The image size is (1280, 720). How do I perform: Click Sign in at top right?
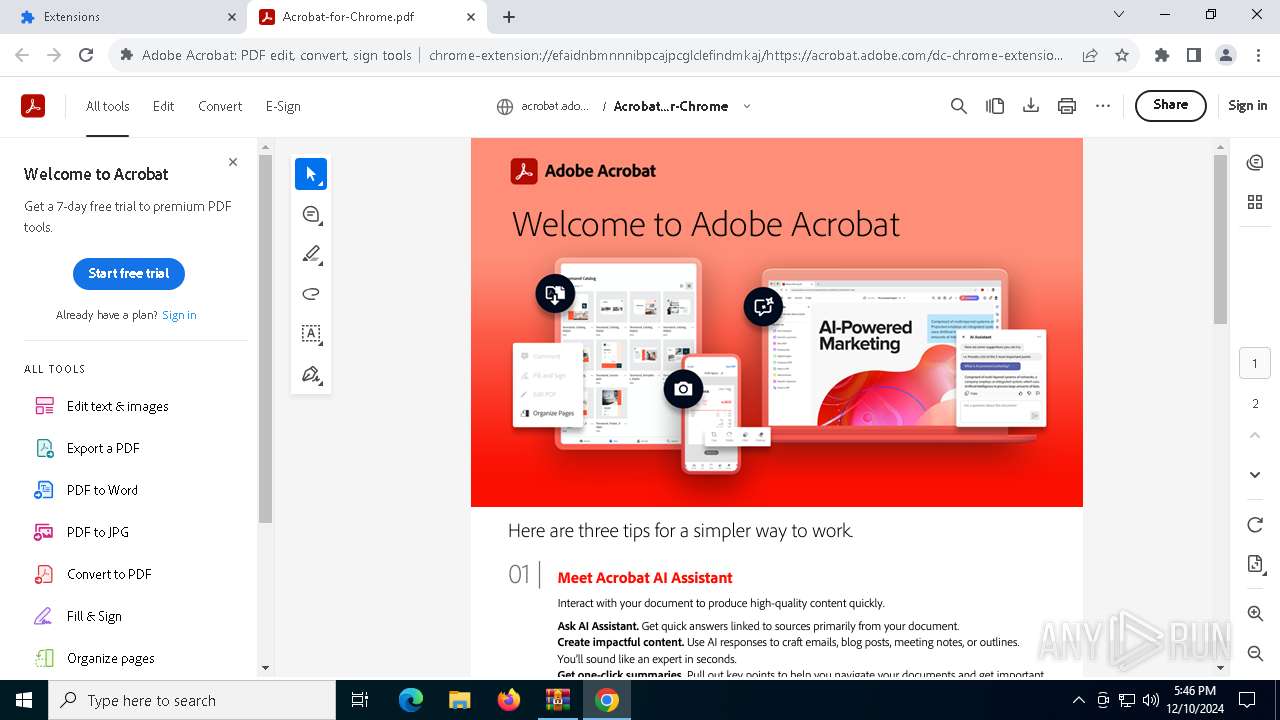coord(1247,105)
